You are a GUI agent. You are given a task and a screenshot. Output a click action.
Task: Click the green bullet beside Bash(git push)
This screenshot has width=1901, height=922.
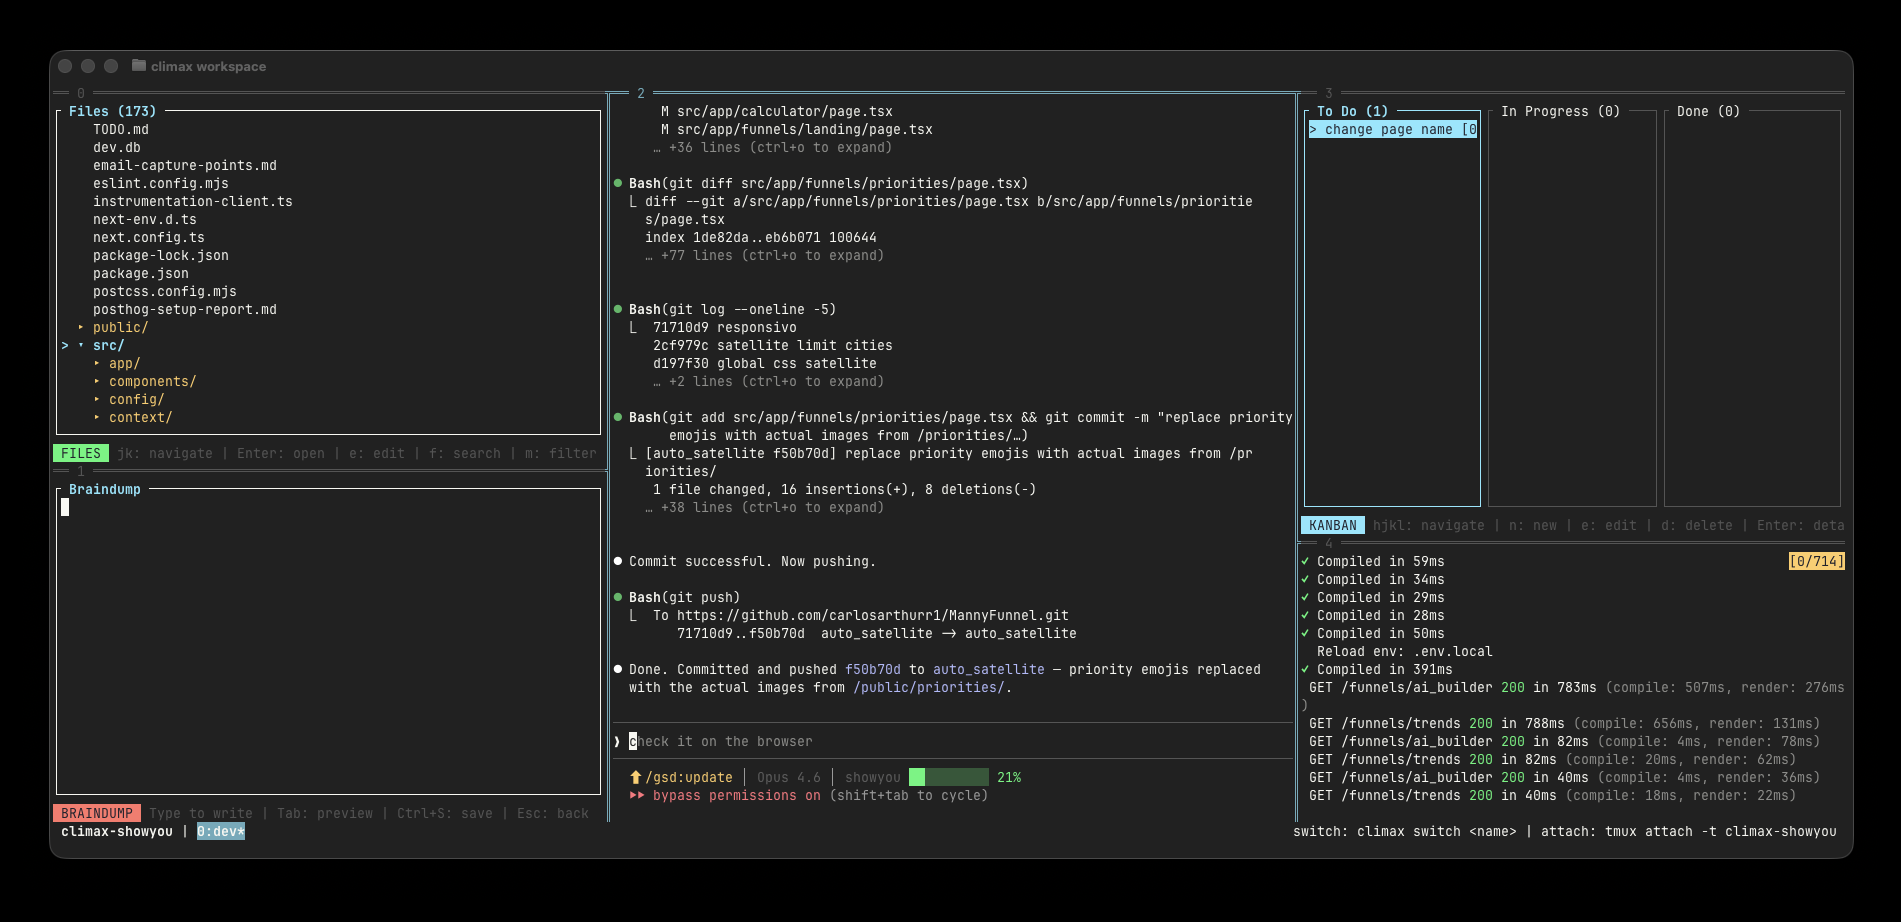point(618,597)
